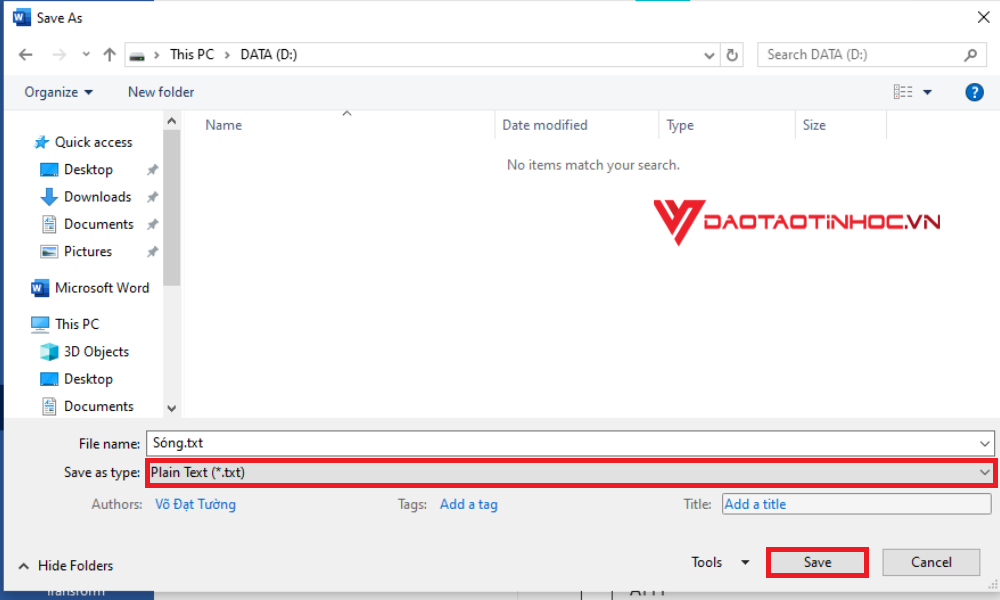Unpin Desktop using its pin icon

coord(152,170)
